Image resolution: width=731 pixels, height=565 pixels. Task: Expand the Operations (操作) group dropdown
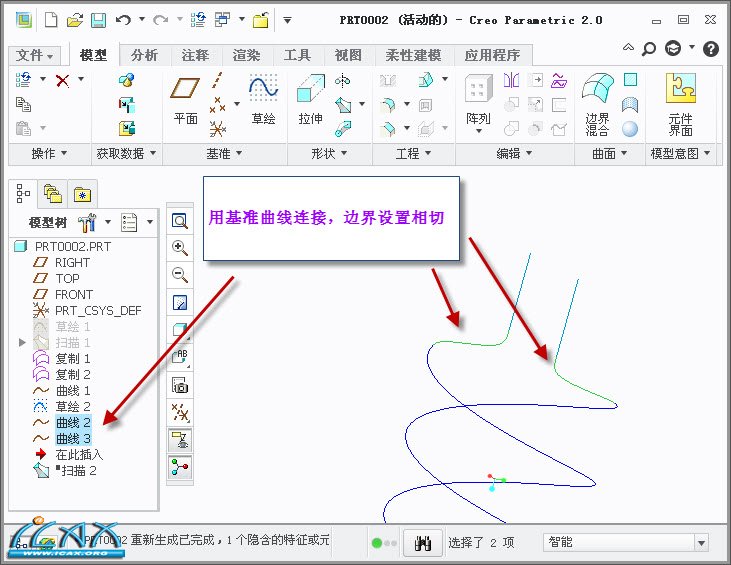point(49,153)
